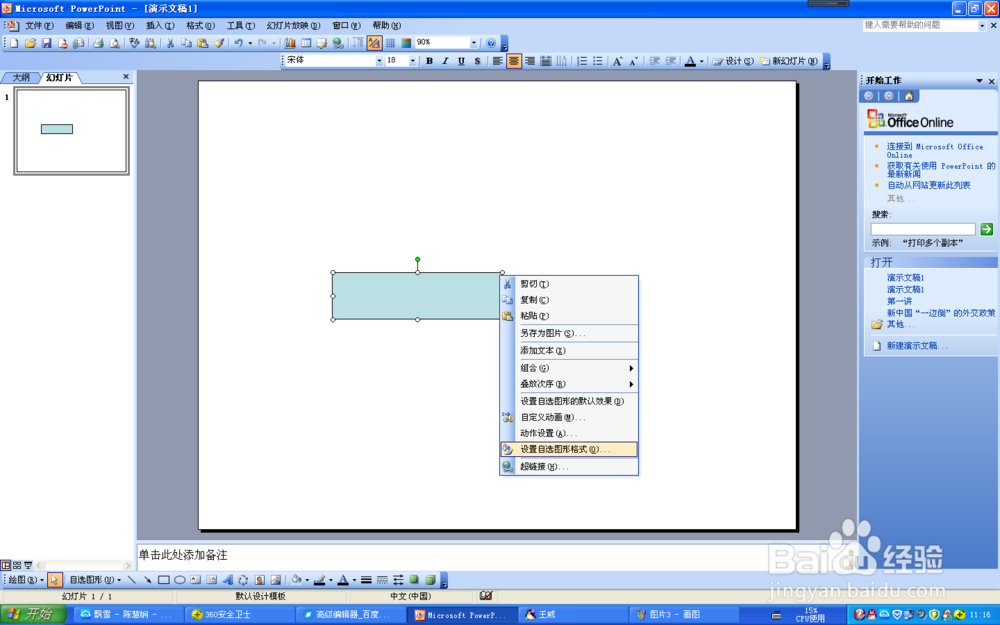The image size is (1000, 625).
Task: Select slide 1 thumbnail in the panel
Action: click(71, 131)
